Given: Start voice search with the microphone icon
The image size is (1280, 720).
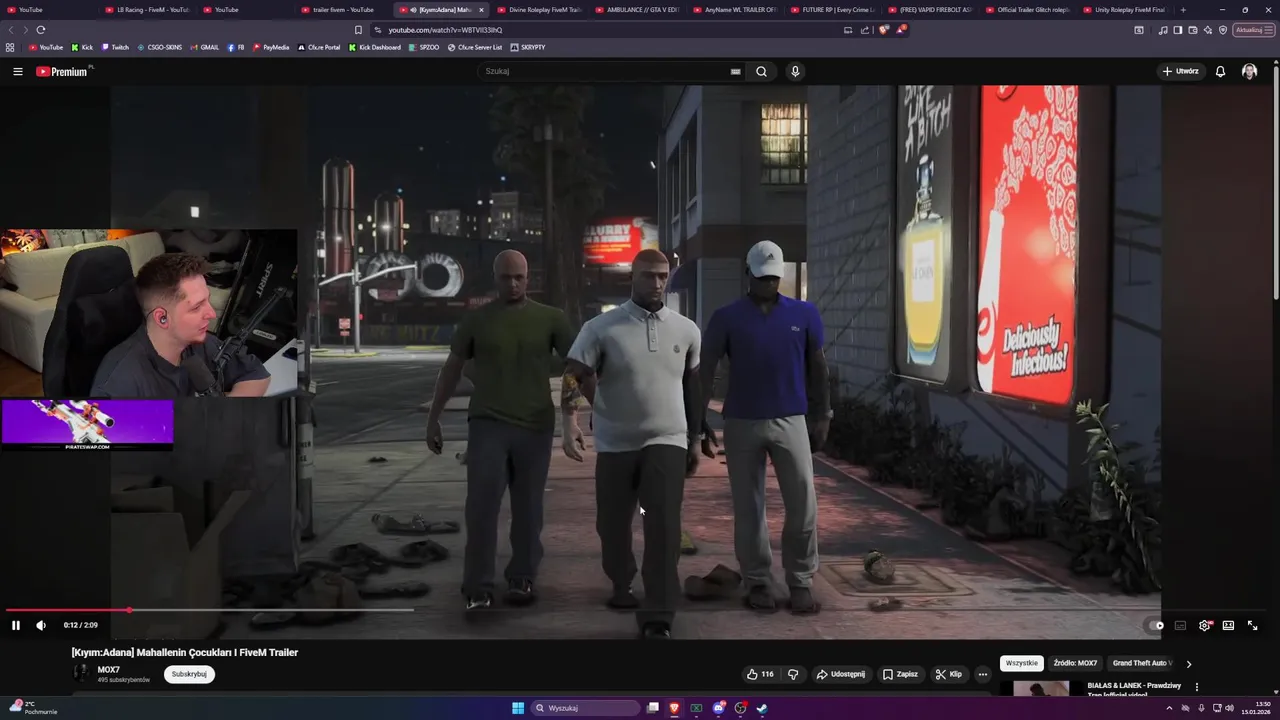Looking at the screenshot, I should coord(795,71).
